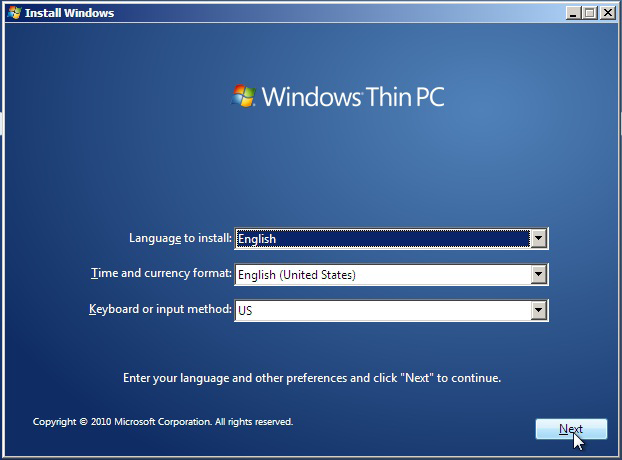Click the Windows flag icon in title bar
The image size is (622, 460).
(x=14, y=13)
